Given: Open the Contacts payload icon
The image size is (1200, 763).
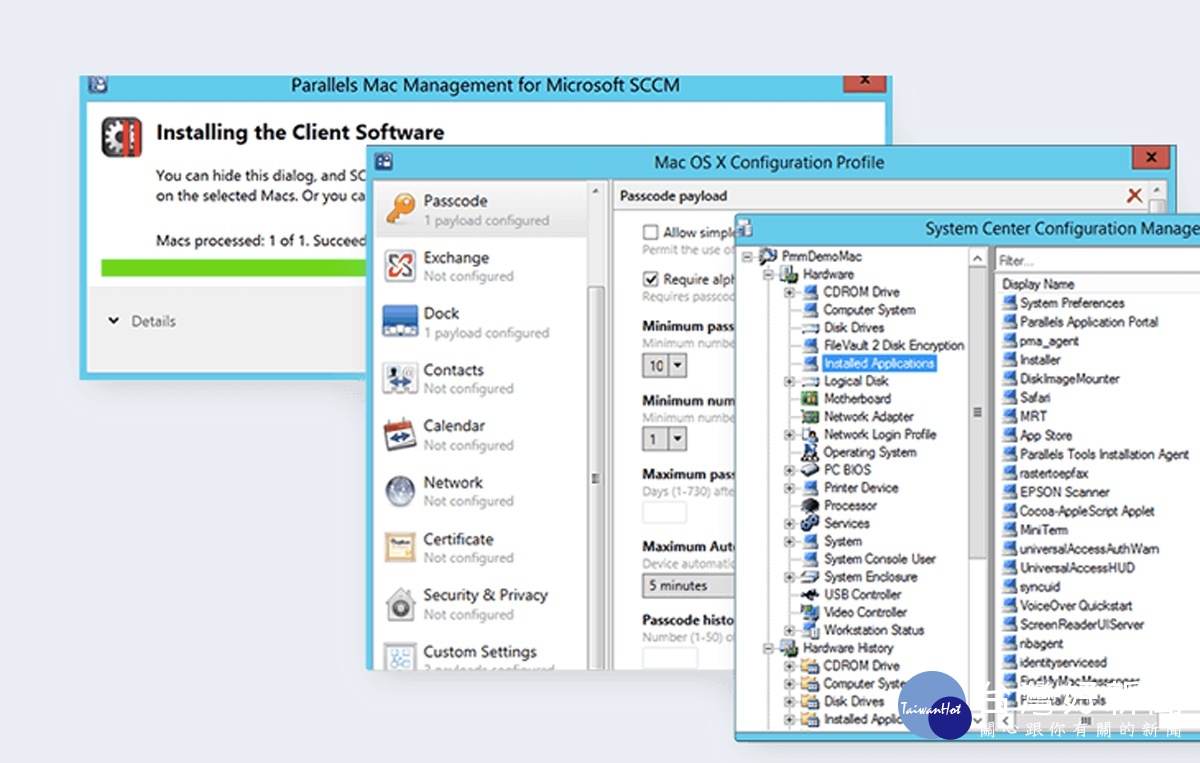Looking at the screenshot, I should point(400,378).
